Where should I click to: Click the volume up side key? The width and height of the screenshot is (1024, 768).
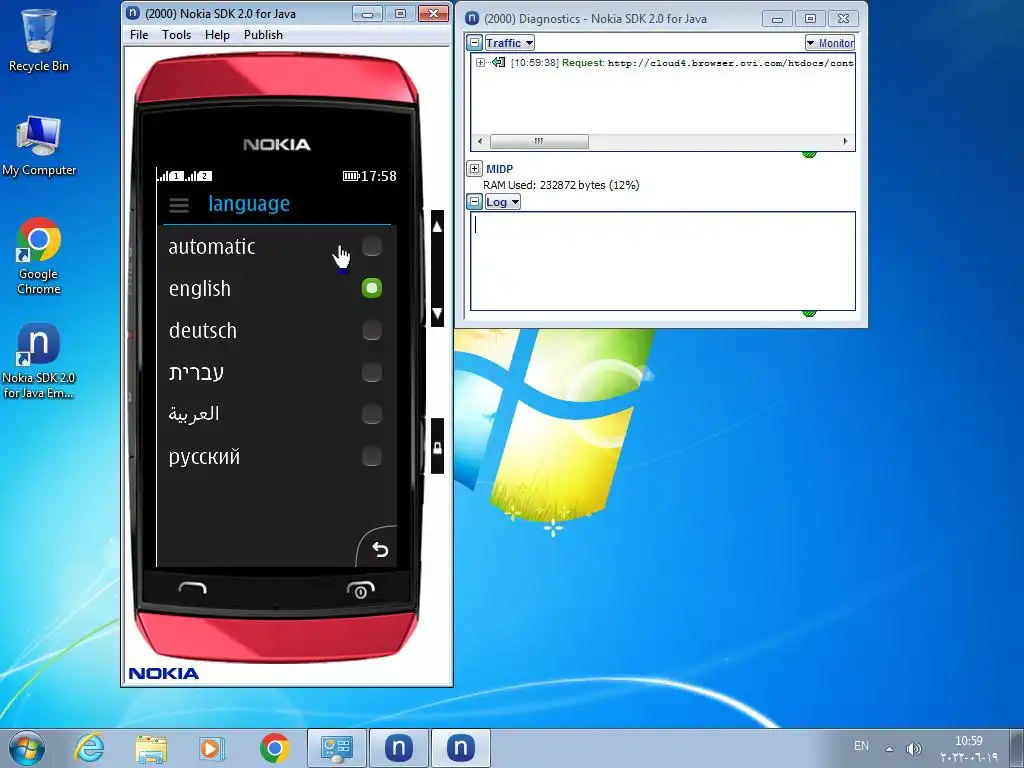coord(438,227)
